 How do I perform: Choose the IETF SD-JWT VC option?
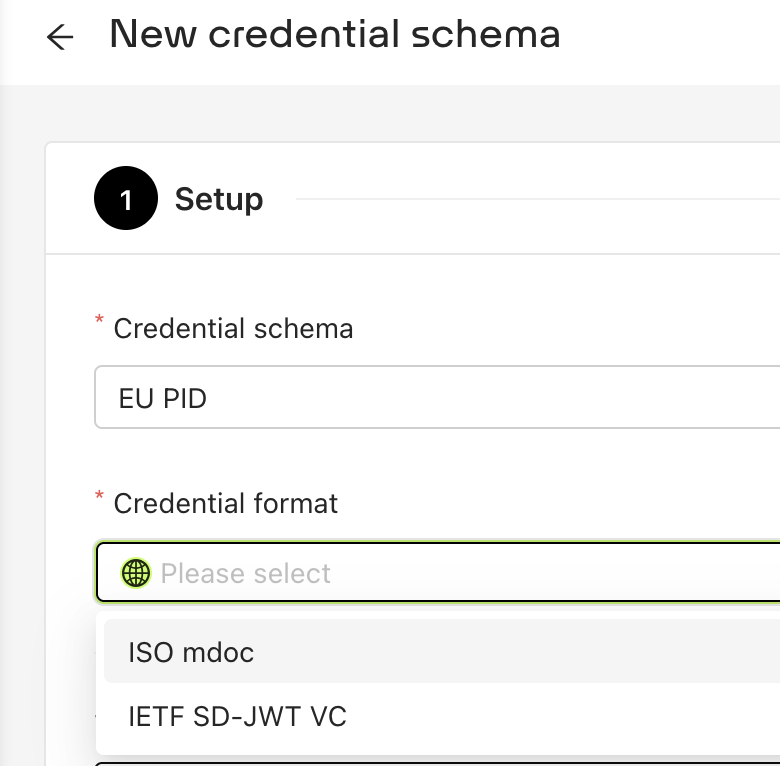[237, 716]
